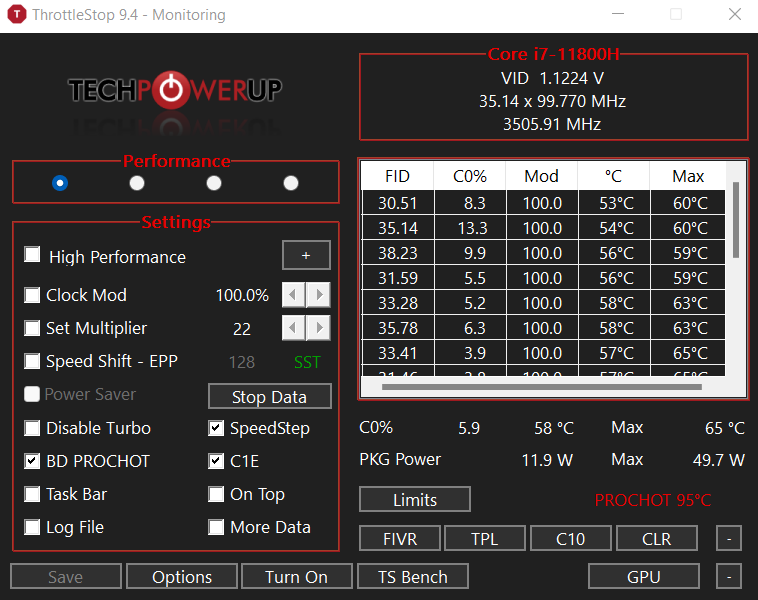Click the Max temperature cell 65°C in the table
758x600 pixels.
[x=688, y=353]
